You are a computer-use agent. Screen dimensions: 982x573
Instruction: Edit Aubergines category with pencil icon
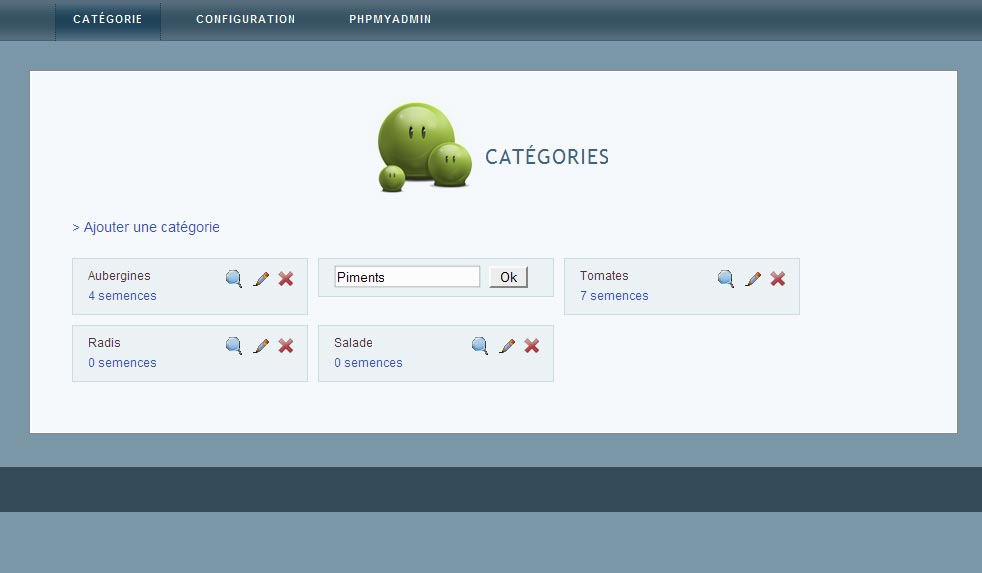coord(261,279)
